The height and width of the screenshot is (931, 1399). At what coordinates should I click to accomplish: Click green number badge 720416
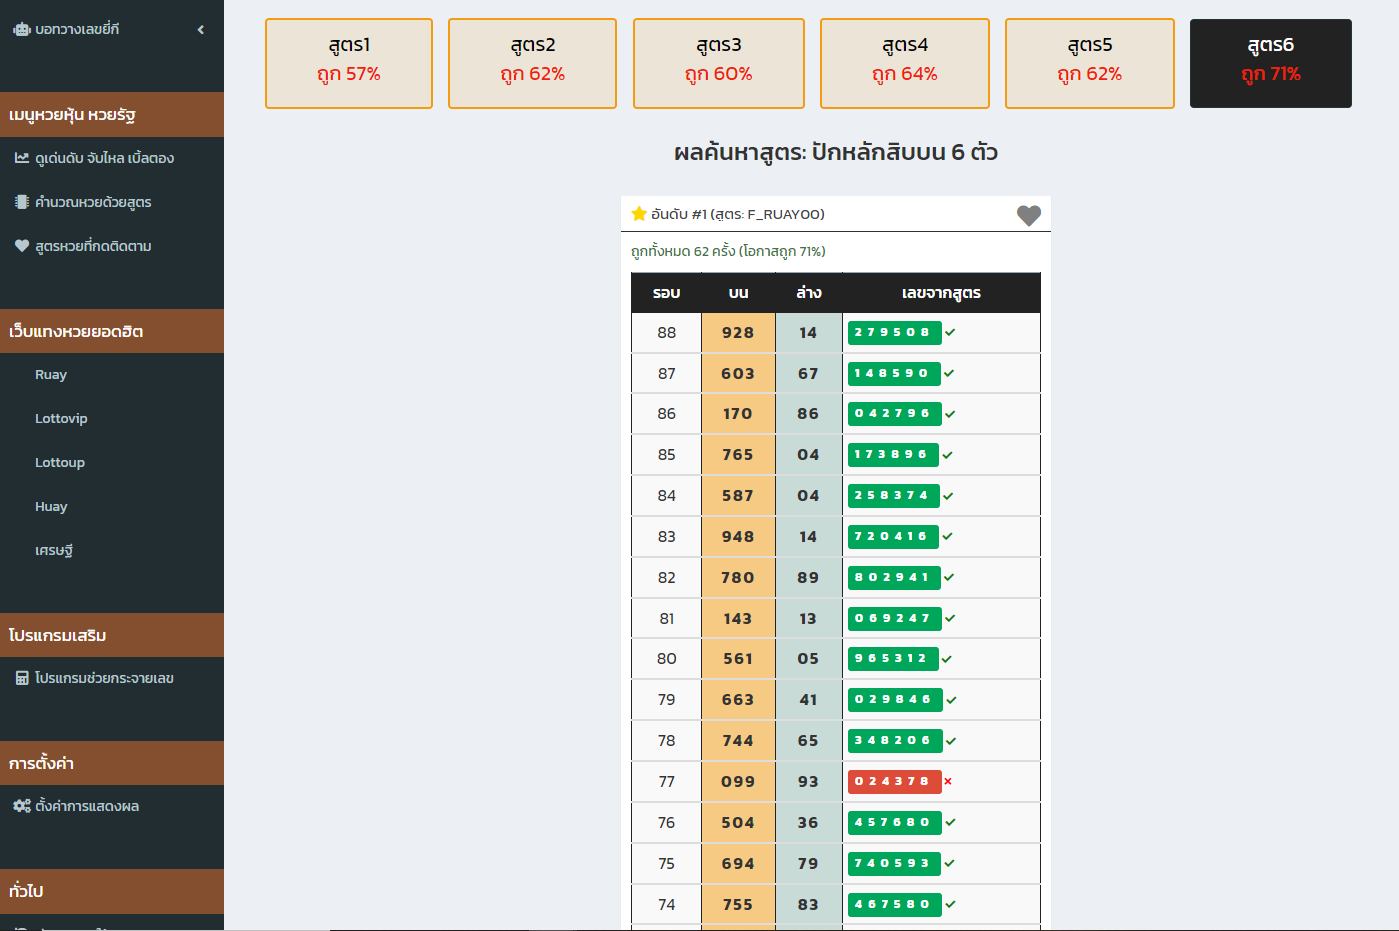(x=893, y=536)
